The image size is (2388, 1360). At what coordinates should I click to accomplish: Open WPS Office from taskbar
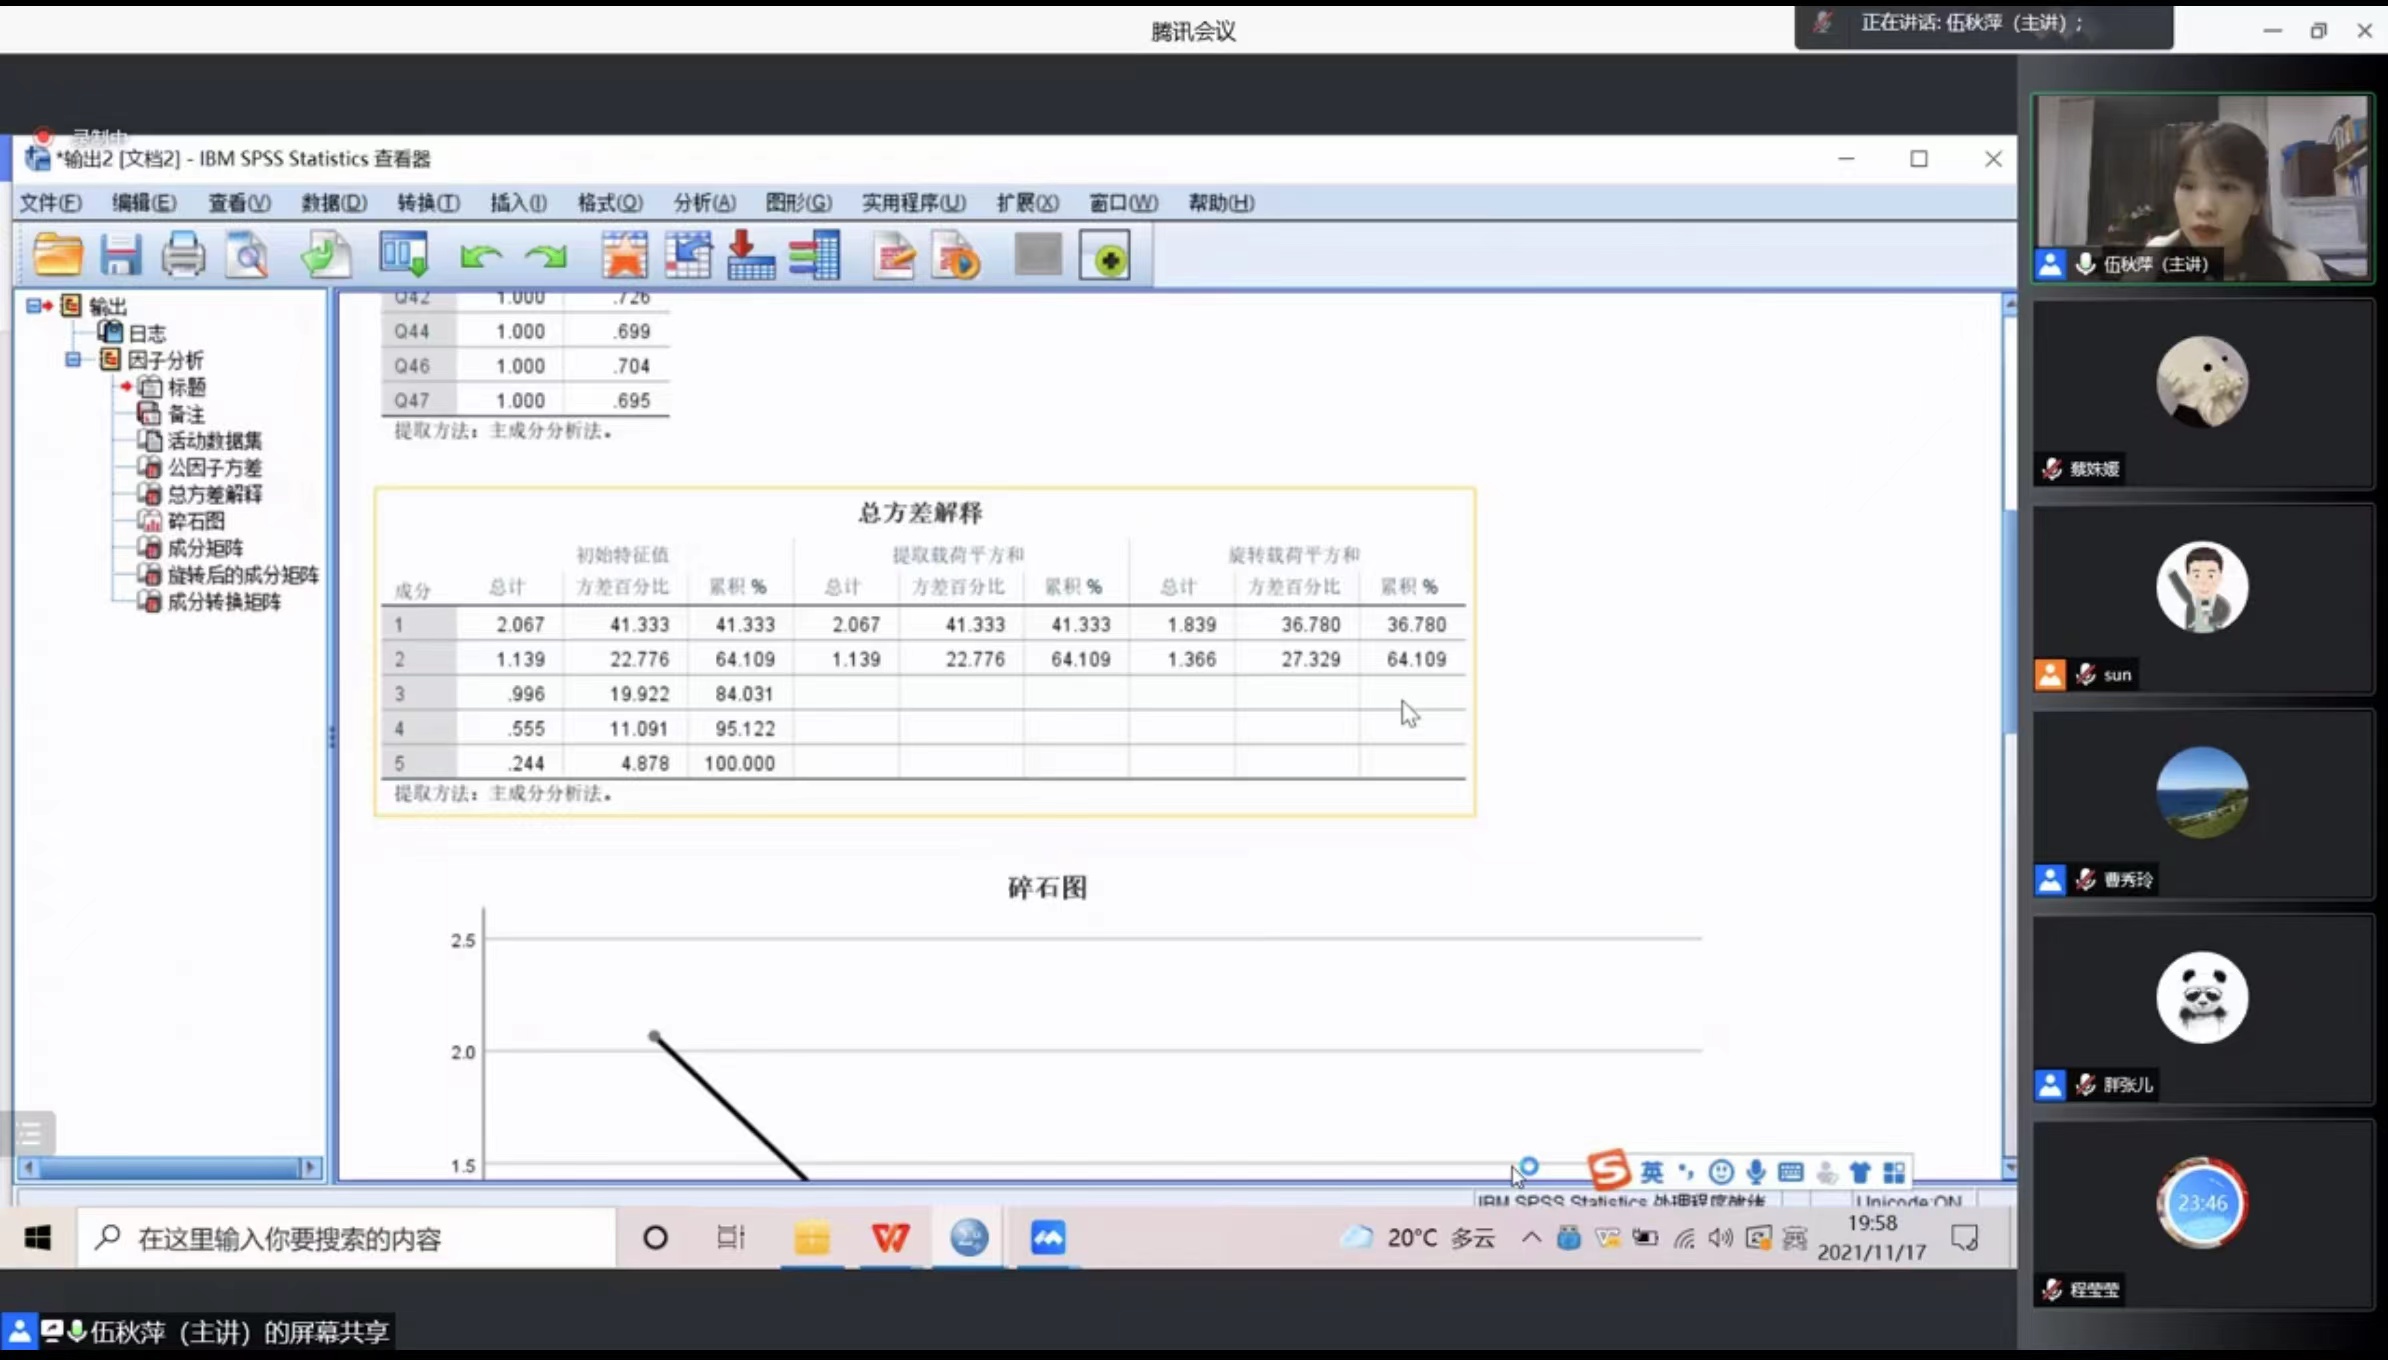tap(889, 1239)
